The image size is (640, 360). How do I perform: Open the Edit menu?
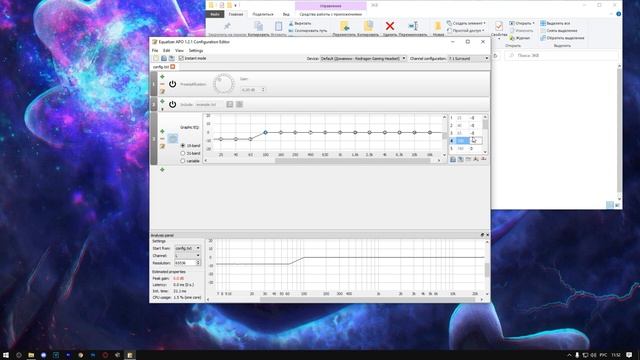click(167, 51)
